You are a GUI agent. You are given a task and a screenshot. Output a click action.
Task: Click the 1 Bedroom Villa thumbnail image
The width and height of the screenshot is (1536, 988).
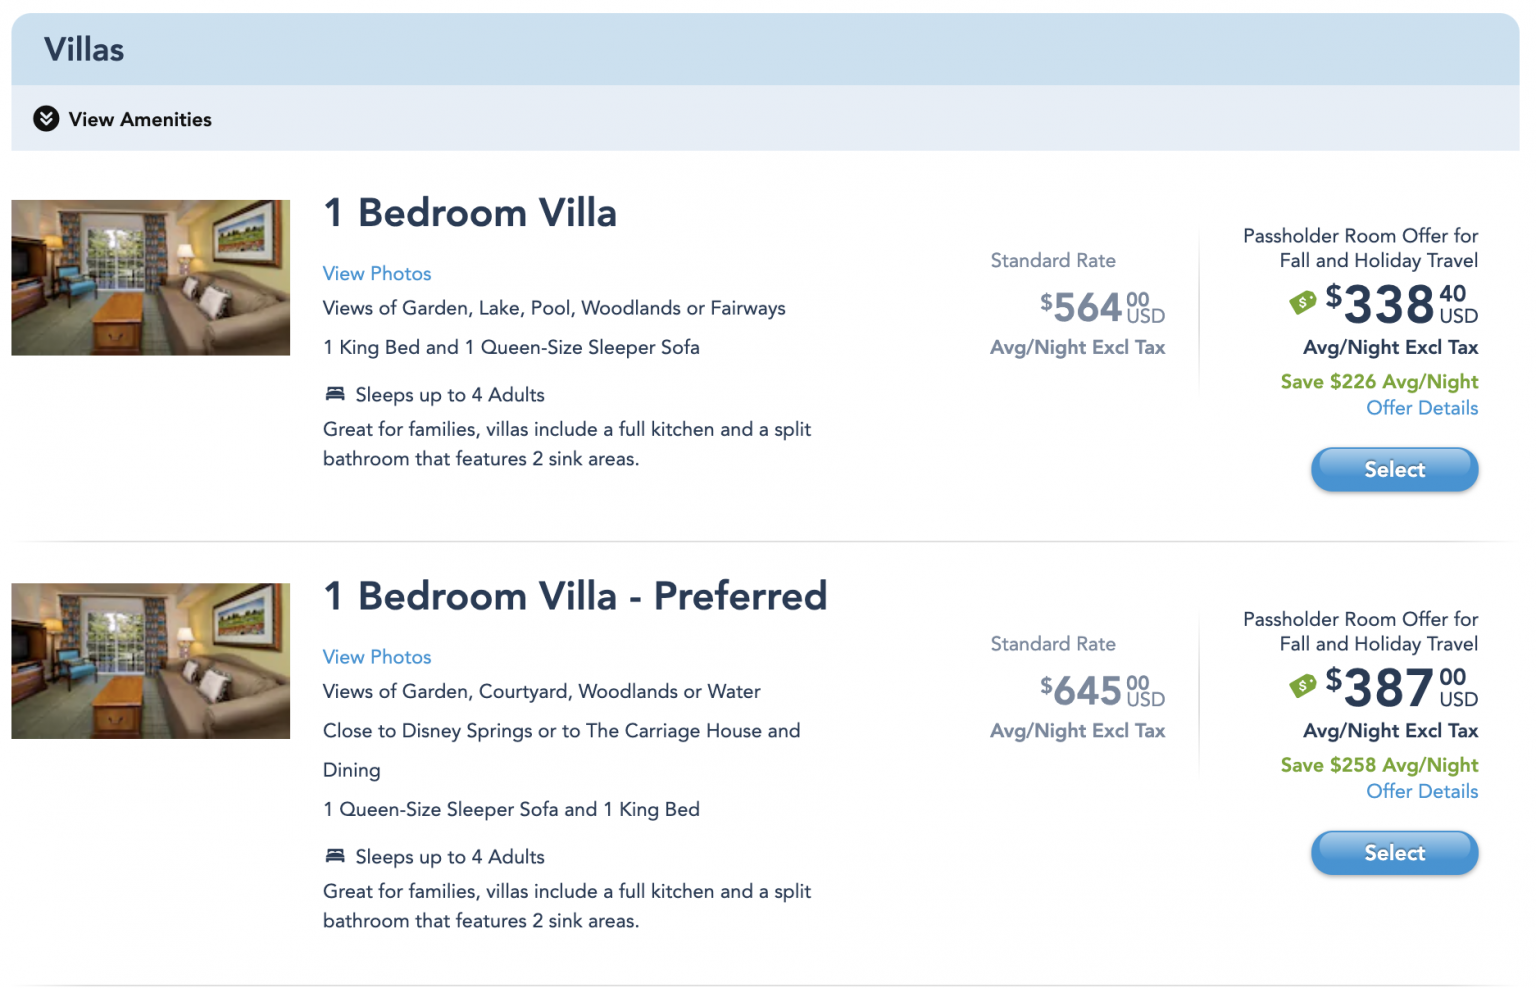pyautogui.click(x=150, y=277)
